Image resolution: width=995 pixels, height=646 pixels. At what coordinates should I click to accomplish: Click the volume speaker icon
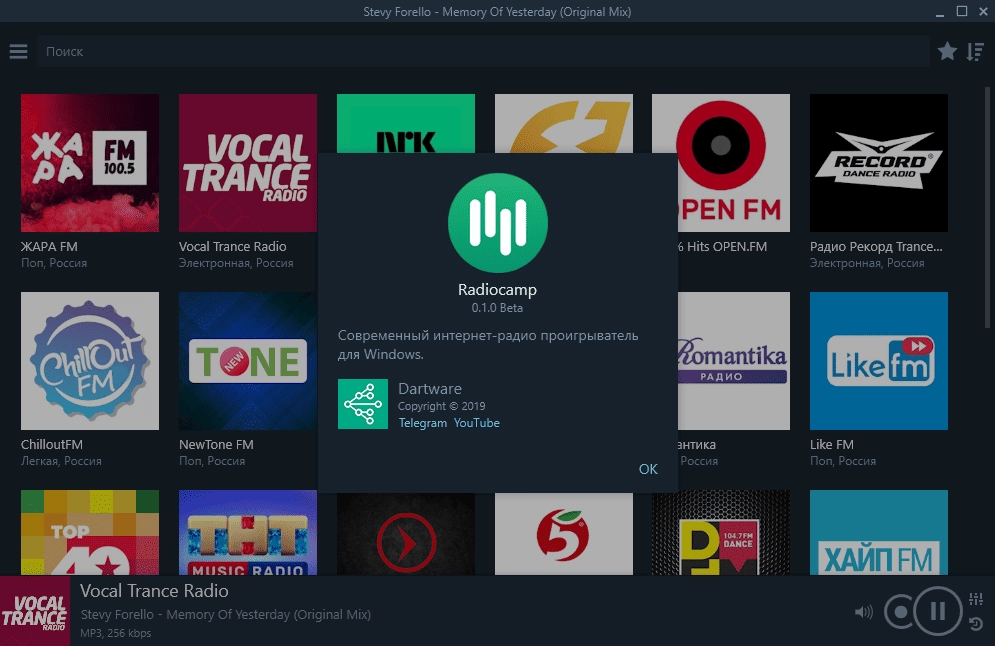tap(864, 612)
